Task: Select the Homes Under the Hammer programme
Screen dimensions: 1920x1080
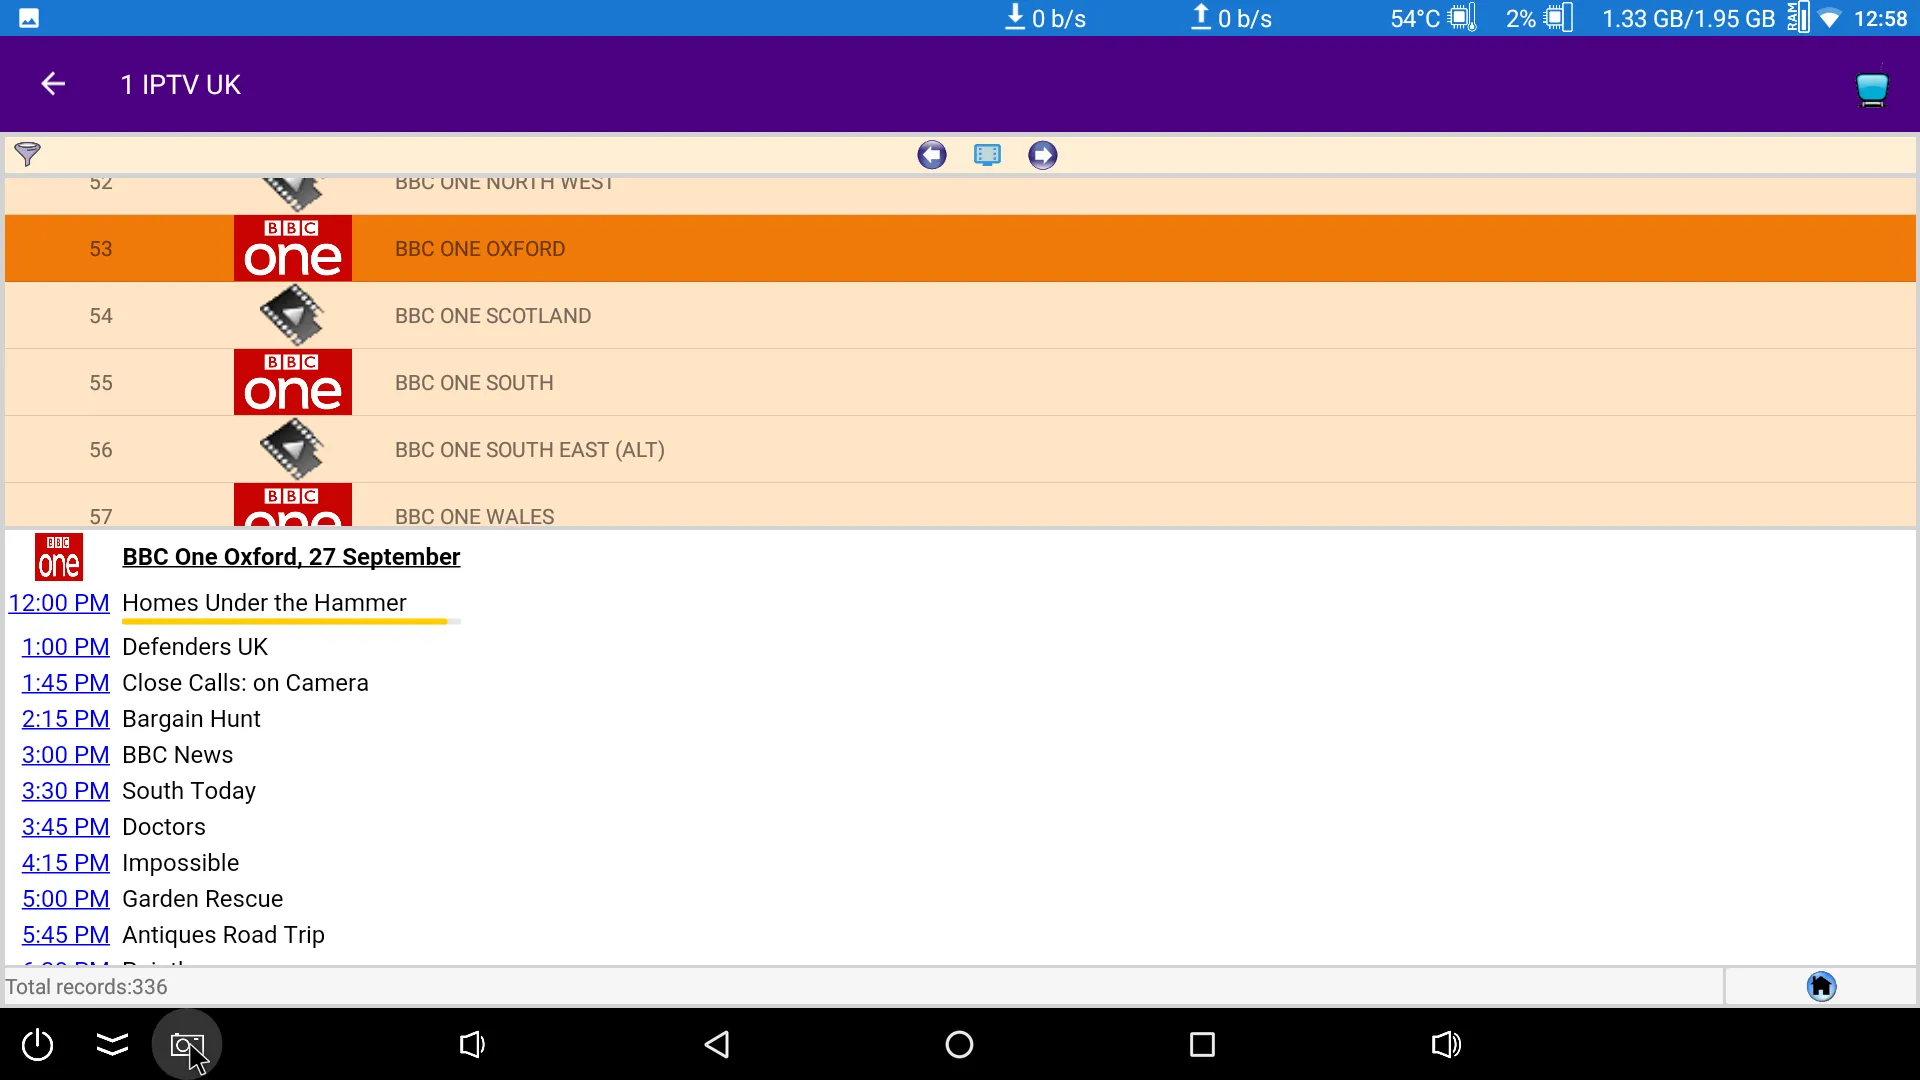Action: pyautogui.click(x=264, y=603)
